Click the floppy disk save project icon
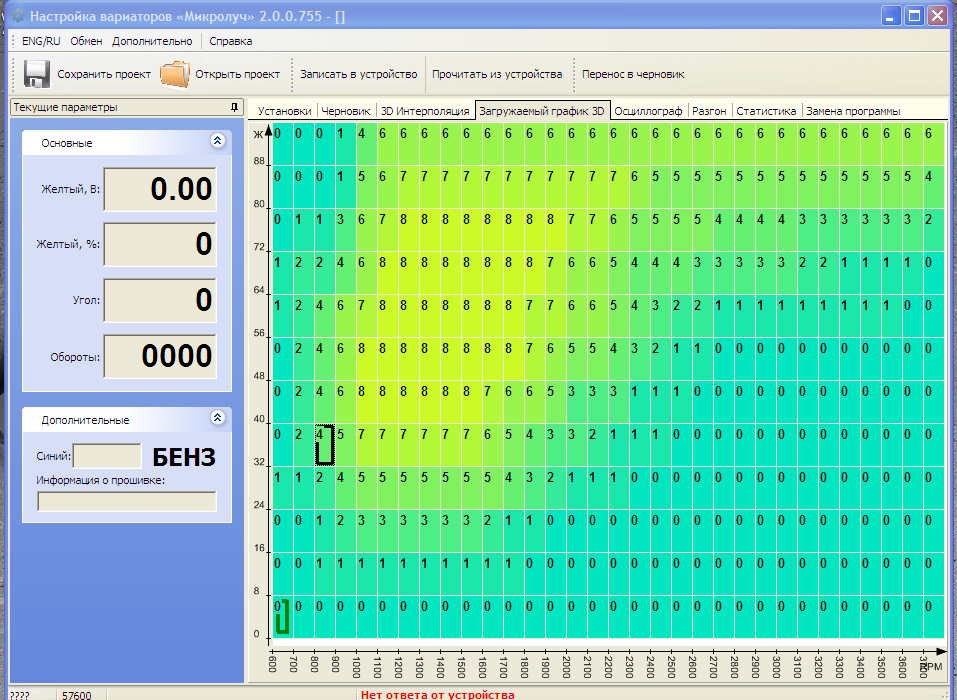Image resolution: width=957 pixels, height=700 pixels. pos(37,74)
